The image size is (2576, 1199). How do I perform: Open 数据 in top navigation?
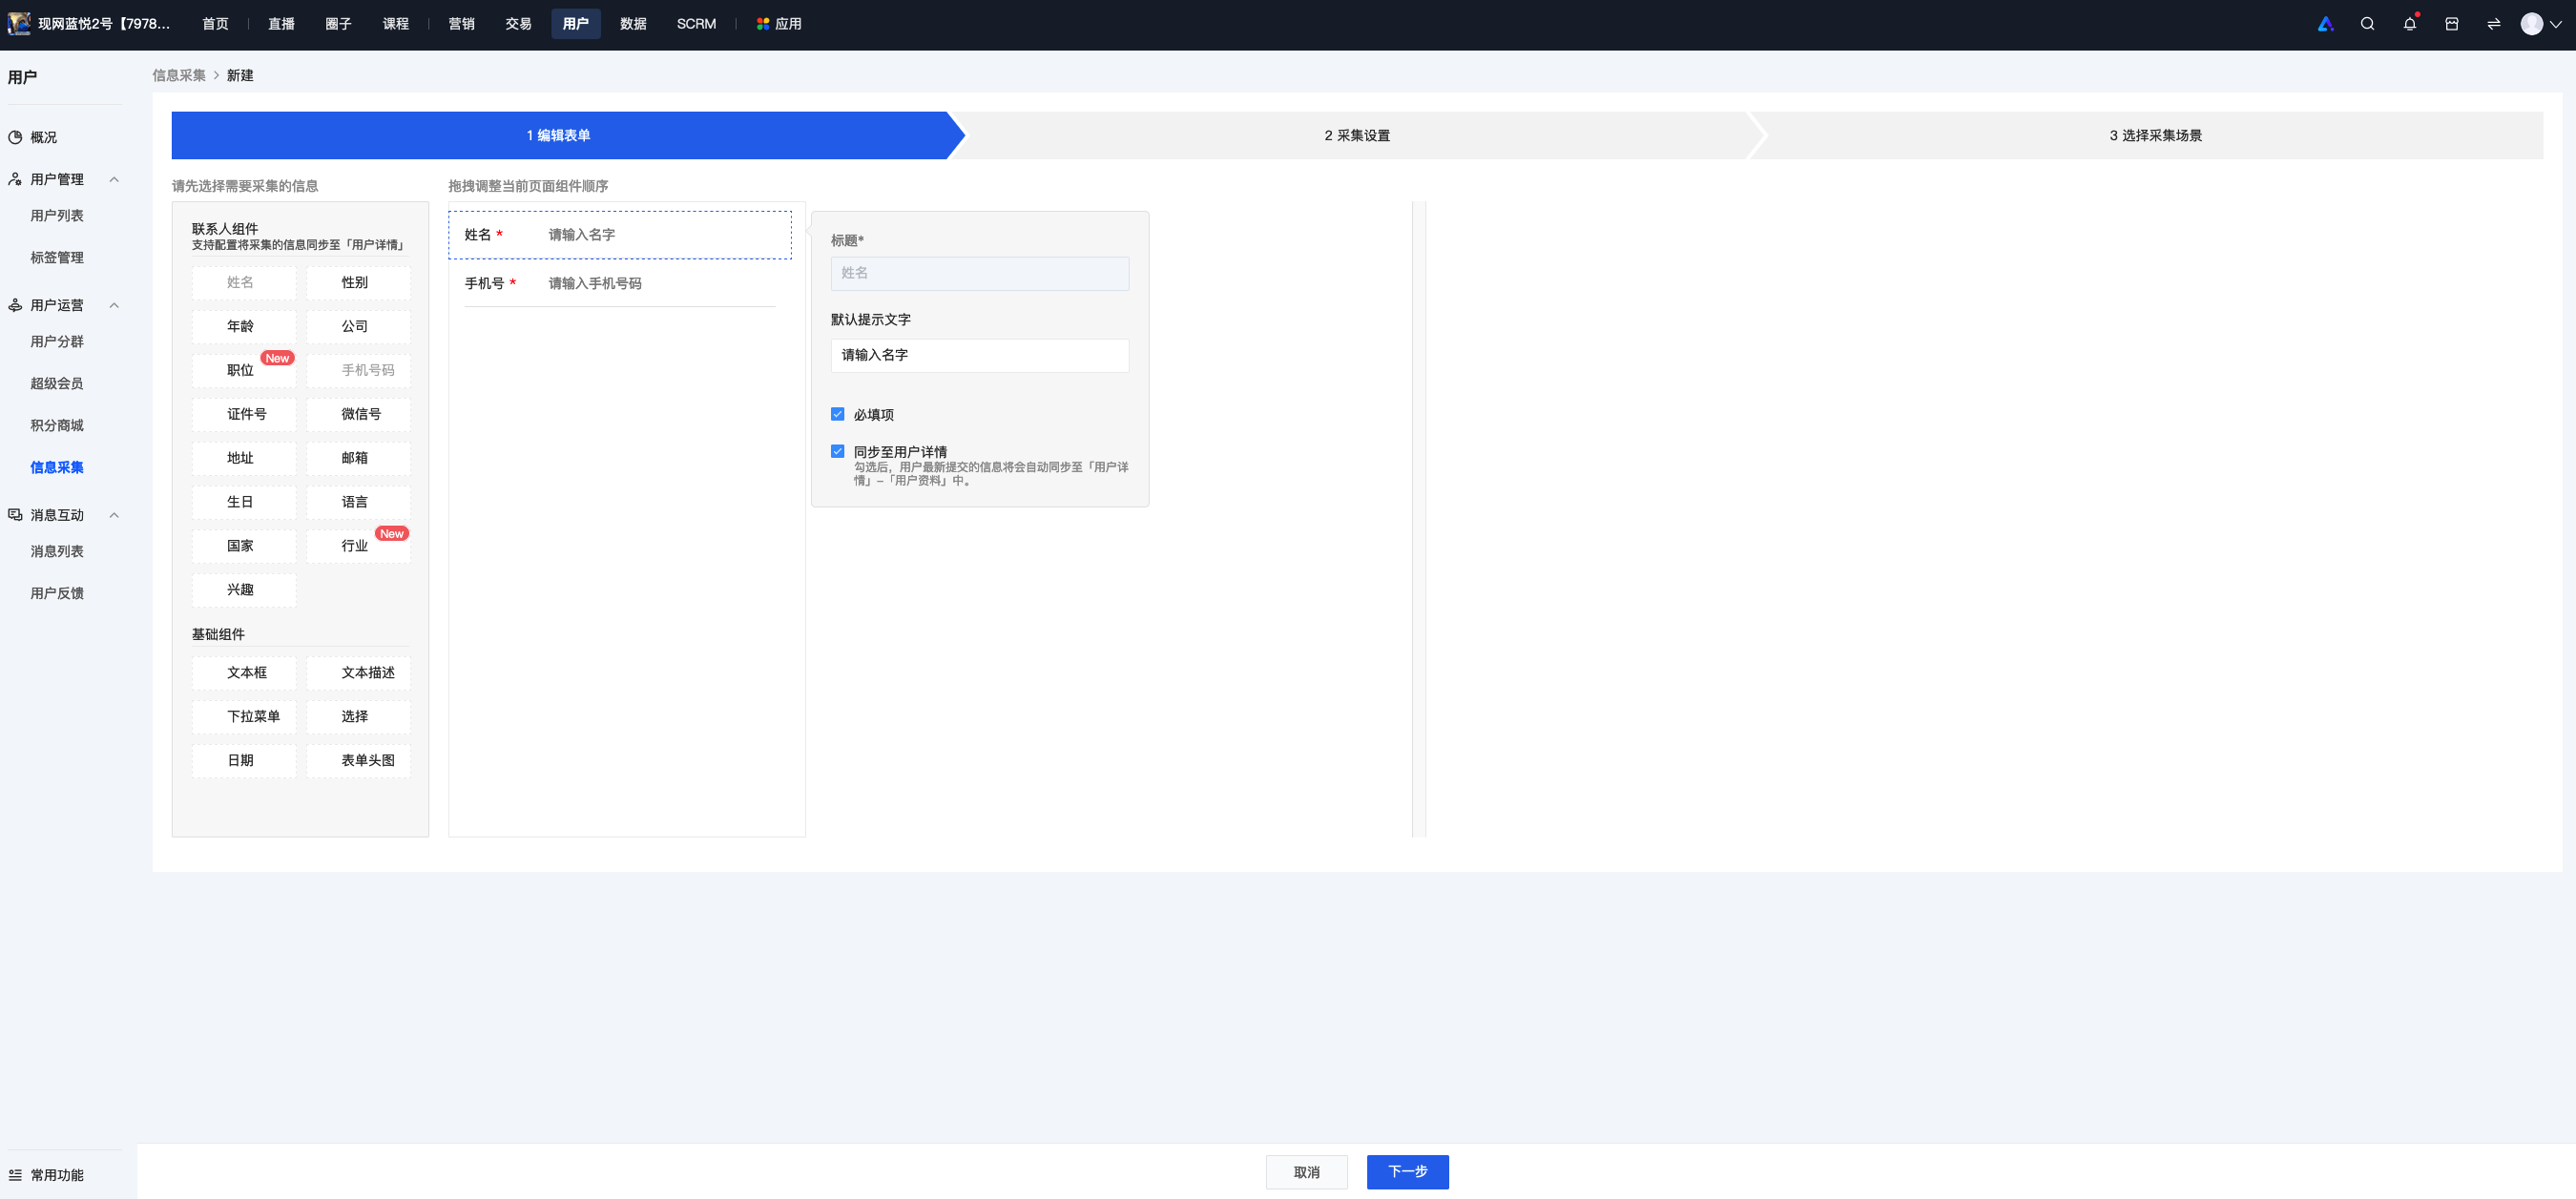633,24
